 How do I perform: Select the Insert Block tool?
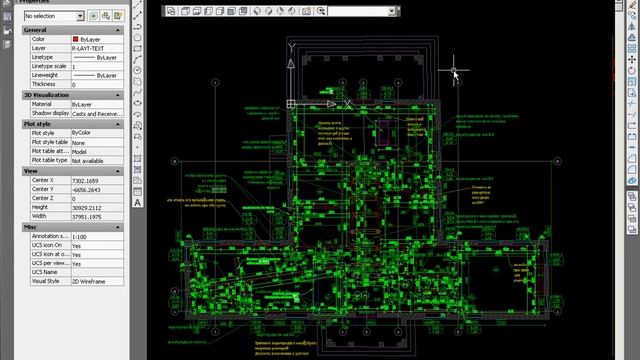tap(138, 125)
